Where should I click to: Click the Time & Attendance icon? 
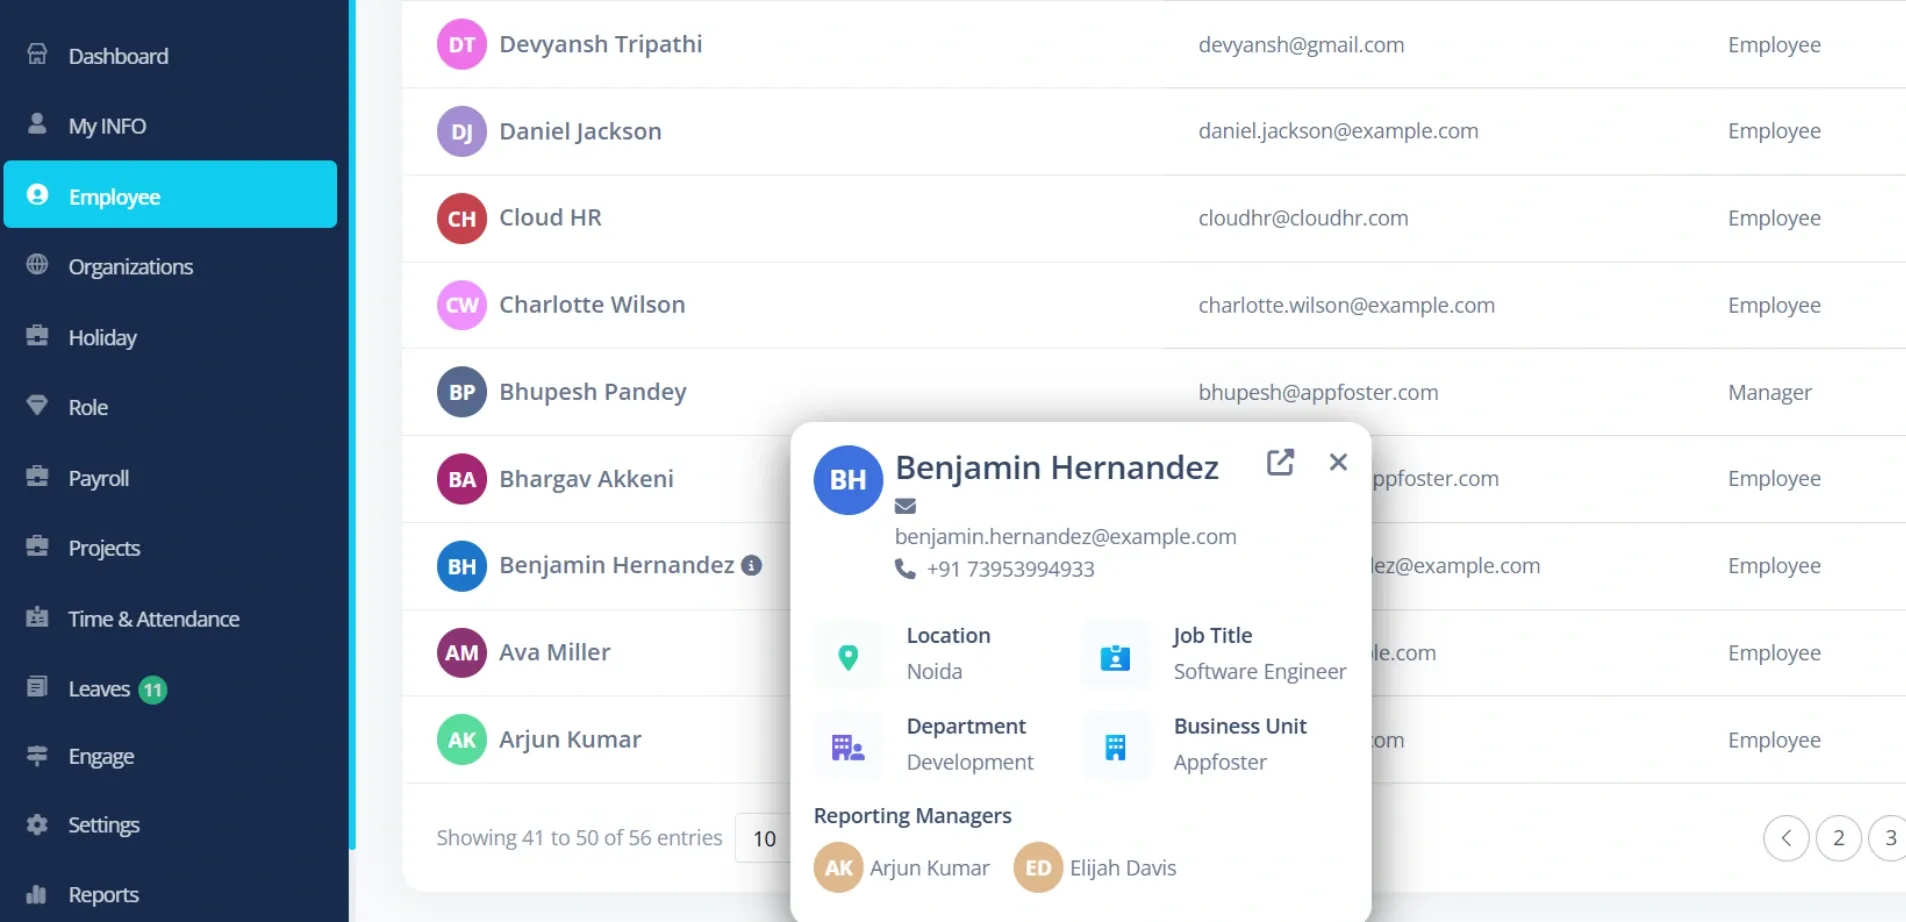[37, 617]
